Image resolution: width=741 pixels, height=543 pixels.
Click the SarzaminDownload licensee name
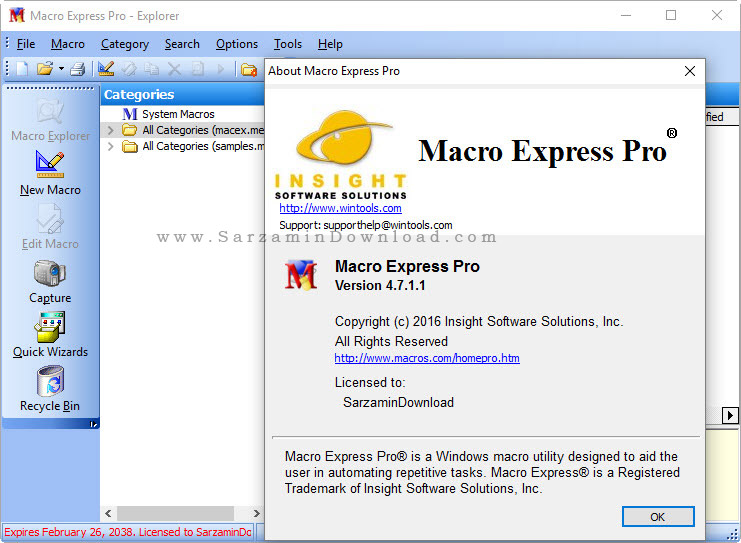[398, 402]
